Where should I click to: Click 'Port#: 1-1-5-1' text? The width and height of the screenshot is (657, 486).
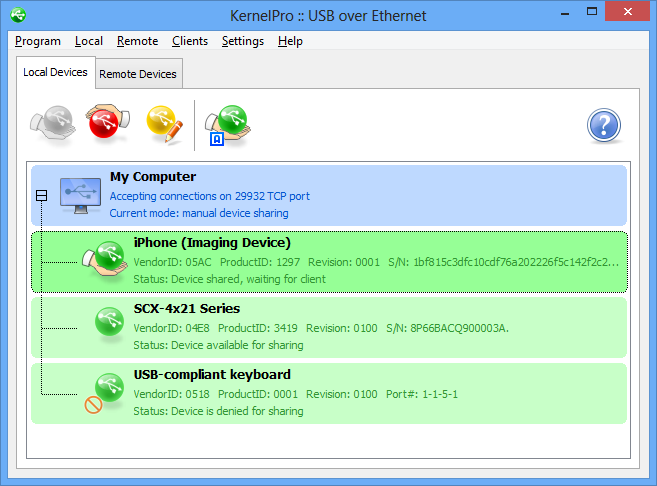coord(422,394)
